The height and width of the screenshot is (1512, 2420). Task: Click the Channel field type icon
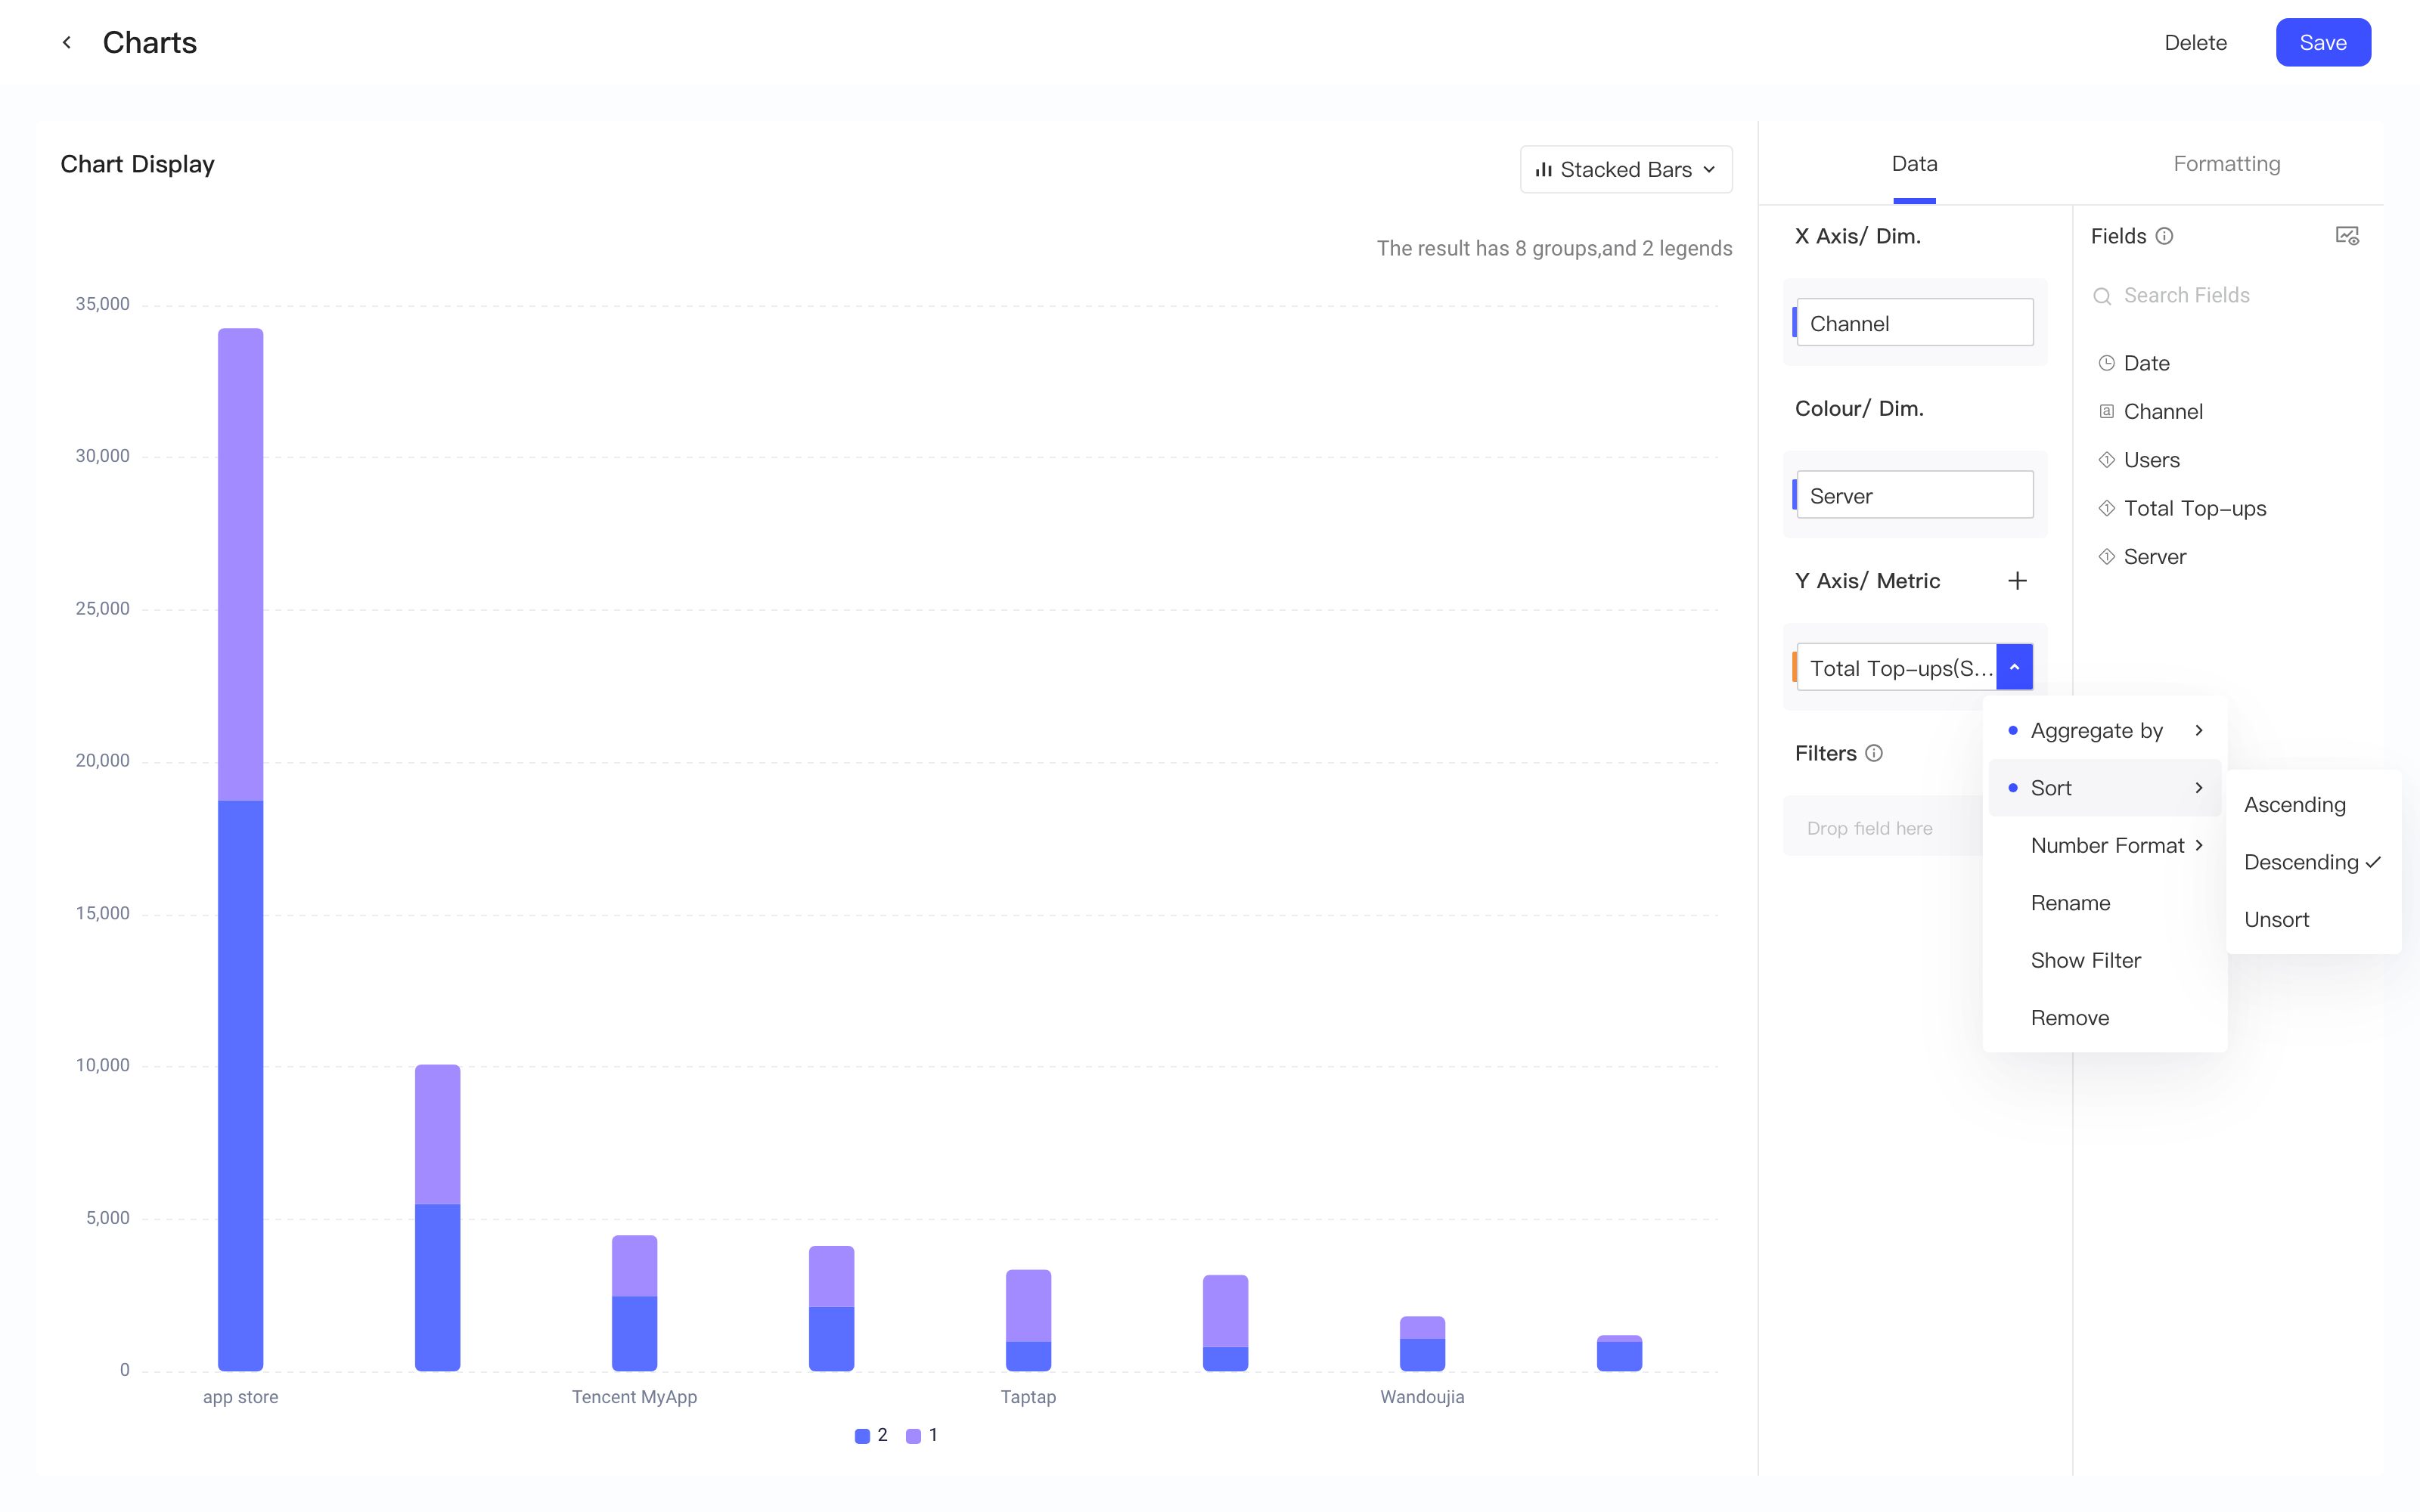tap(2106, 411)
